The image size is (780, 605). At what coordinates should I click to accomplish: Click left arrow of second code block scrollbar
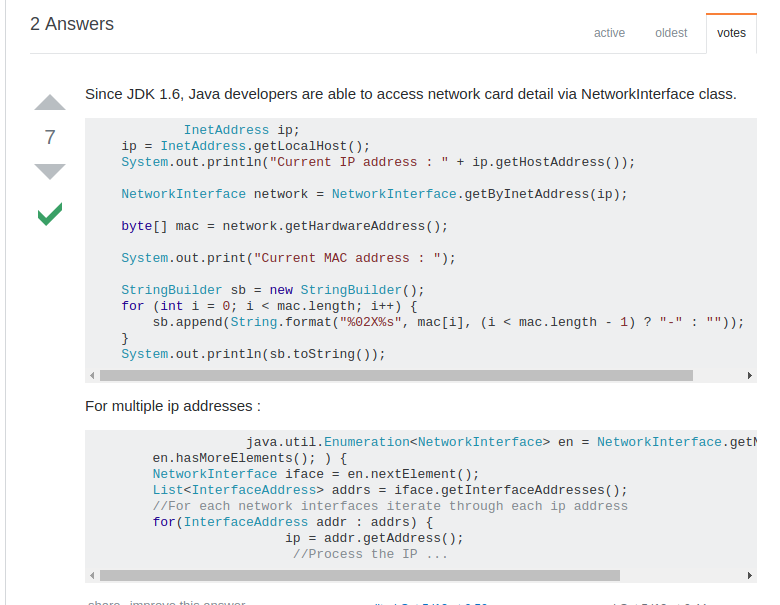92,576
